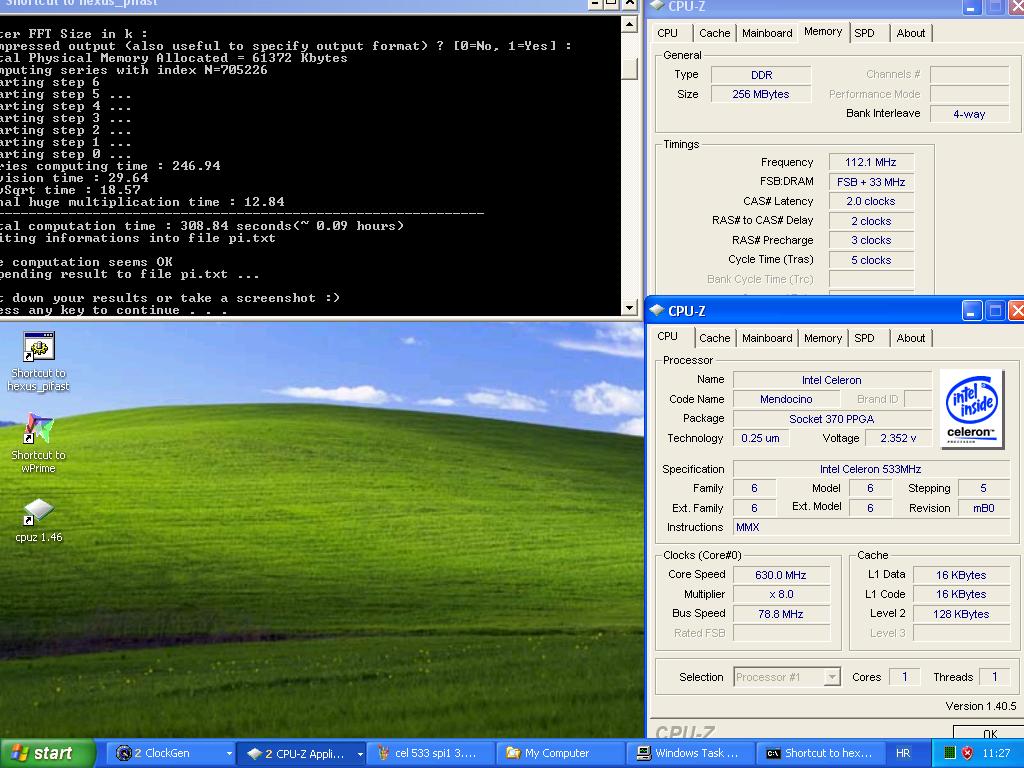Image resolution: width=1024 pixels, height=768 pixels.
Task: Click the Revision mB0 value
Action: (984, 508)
